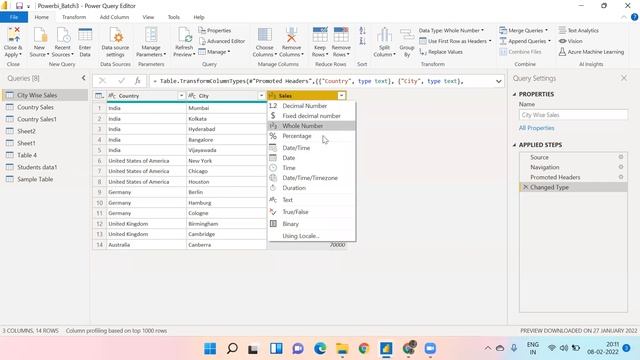Click Refresh Preview icon
Image resolution: width=640 pixels, height=360 pixels.
(x=184, y=35)
